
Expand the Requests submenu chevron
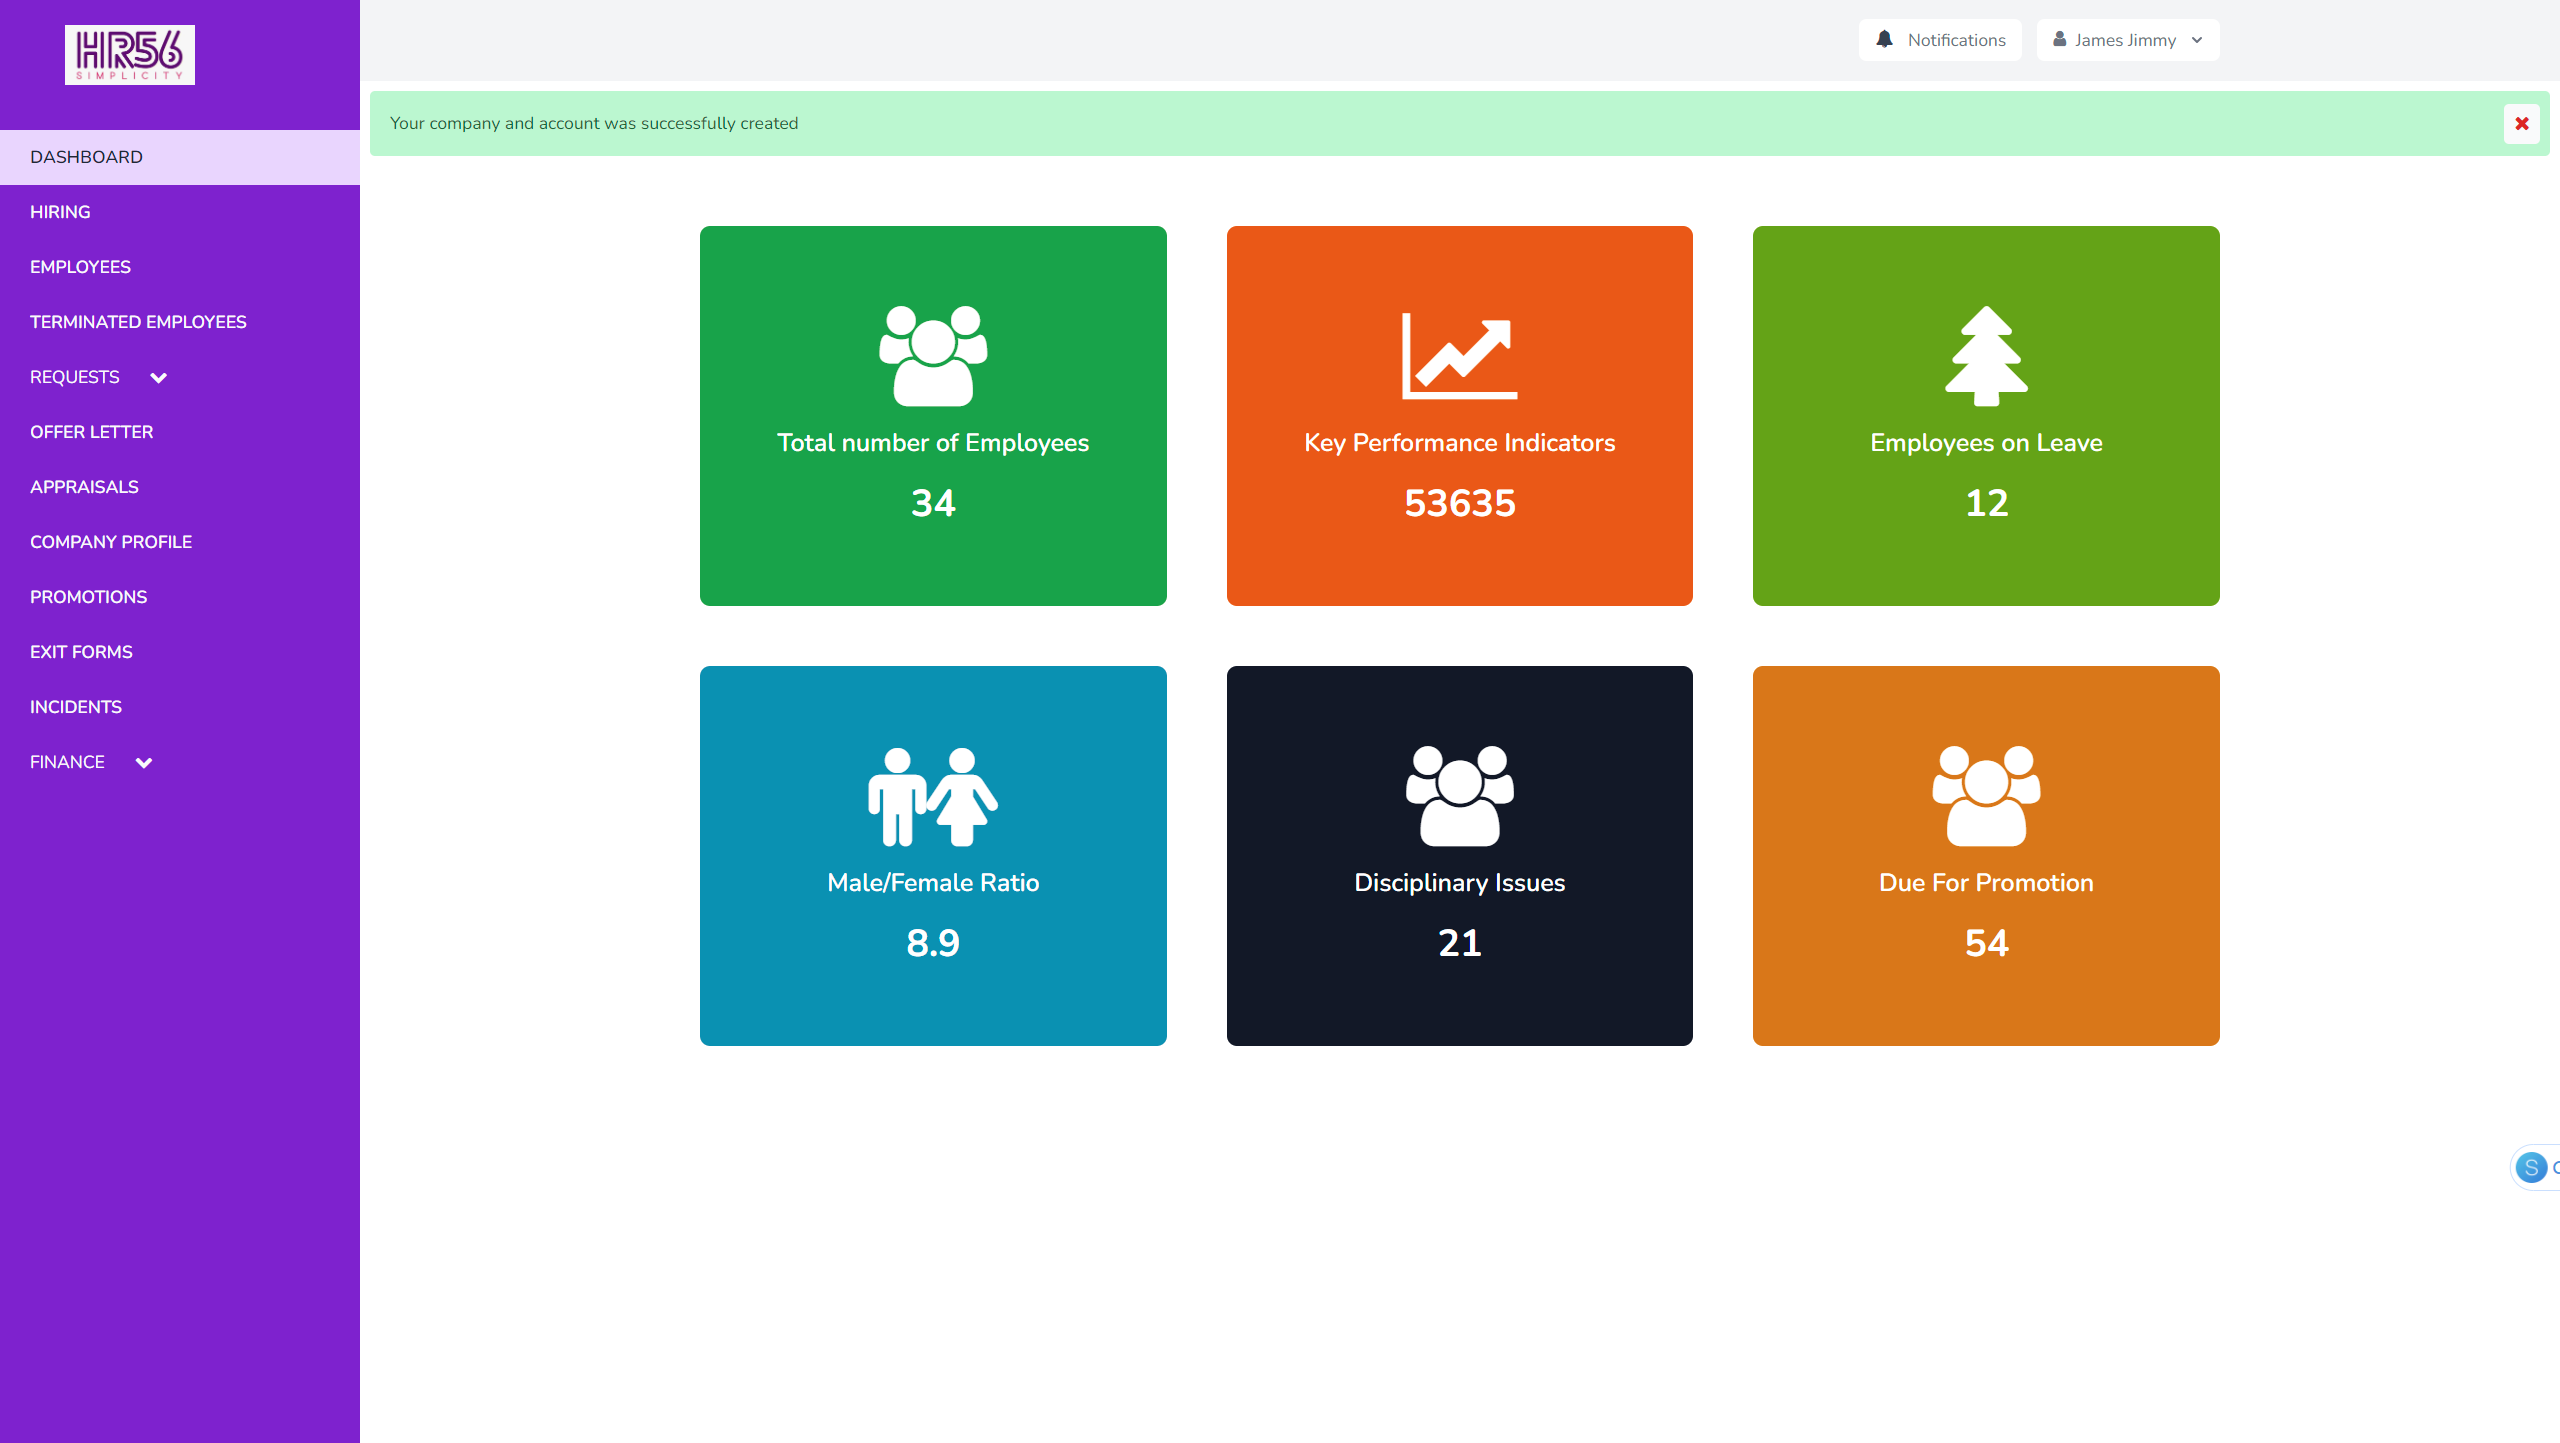158,378
